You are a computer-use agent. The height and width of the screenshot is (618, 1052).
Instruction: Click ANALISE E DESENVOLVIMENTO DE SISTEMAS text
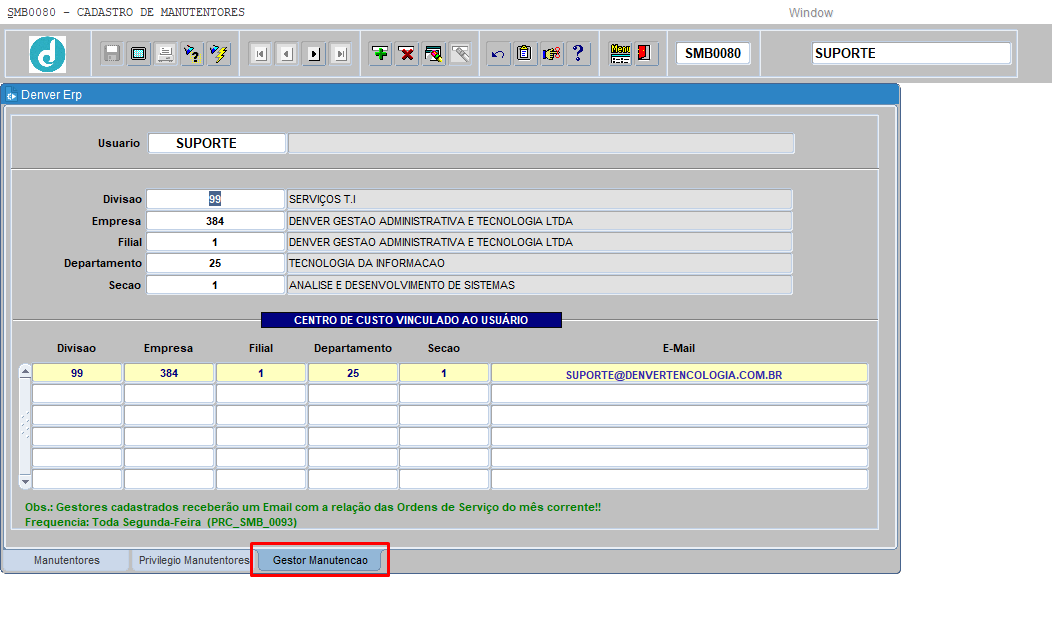point(402,285)
